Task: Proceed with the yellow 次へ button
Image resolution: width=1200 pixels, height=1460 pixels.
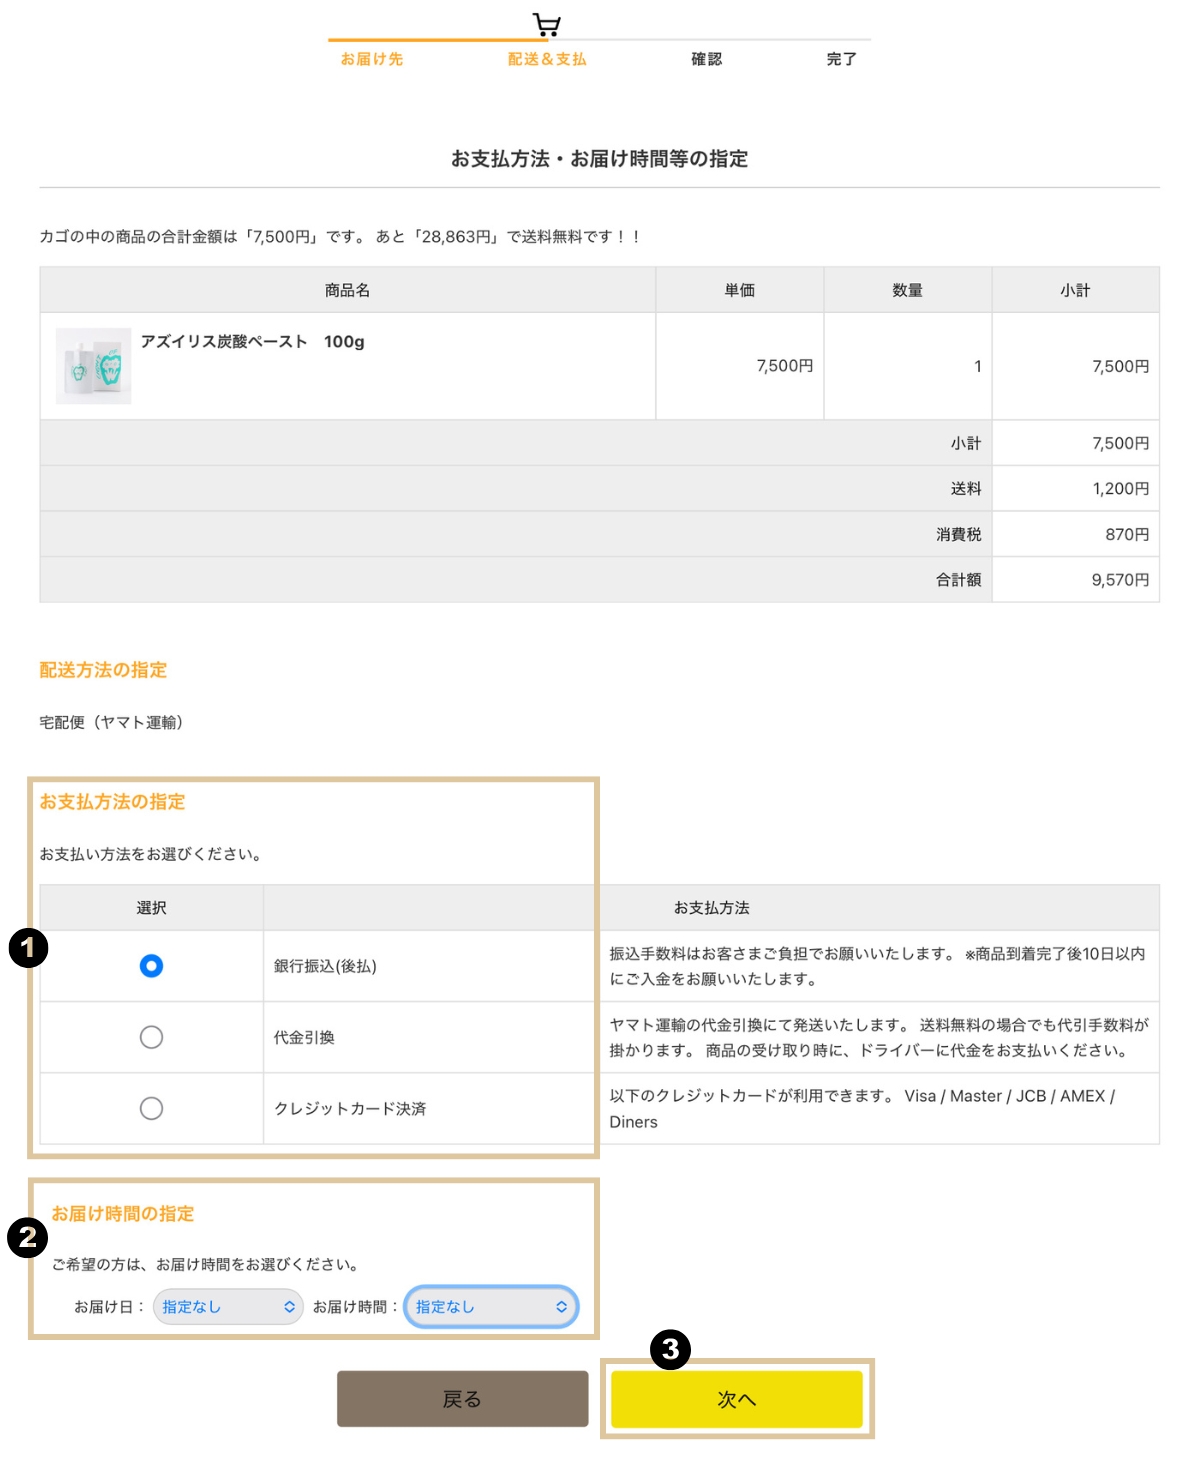Action: (736, 1399)
